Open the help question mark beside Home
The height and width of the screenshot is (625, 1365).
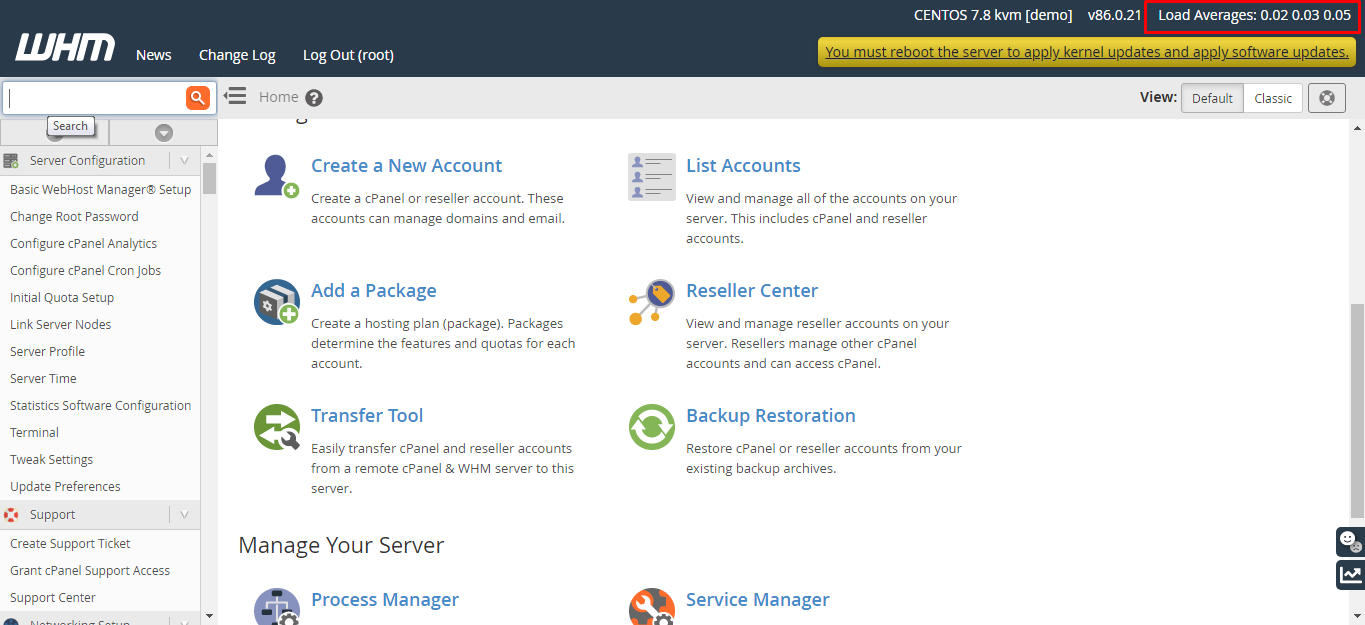click(314, 98)
